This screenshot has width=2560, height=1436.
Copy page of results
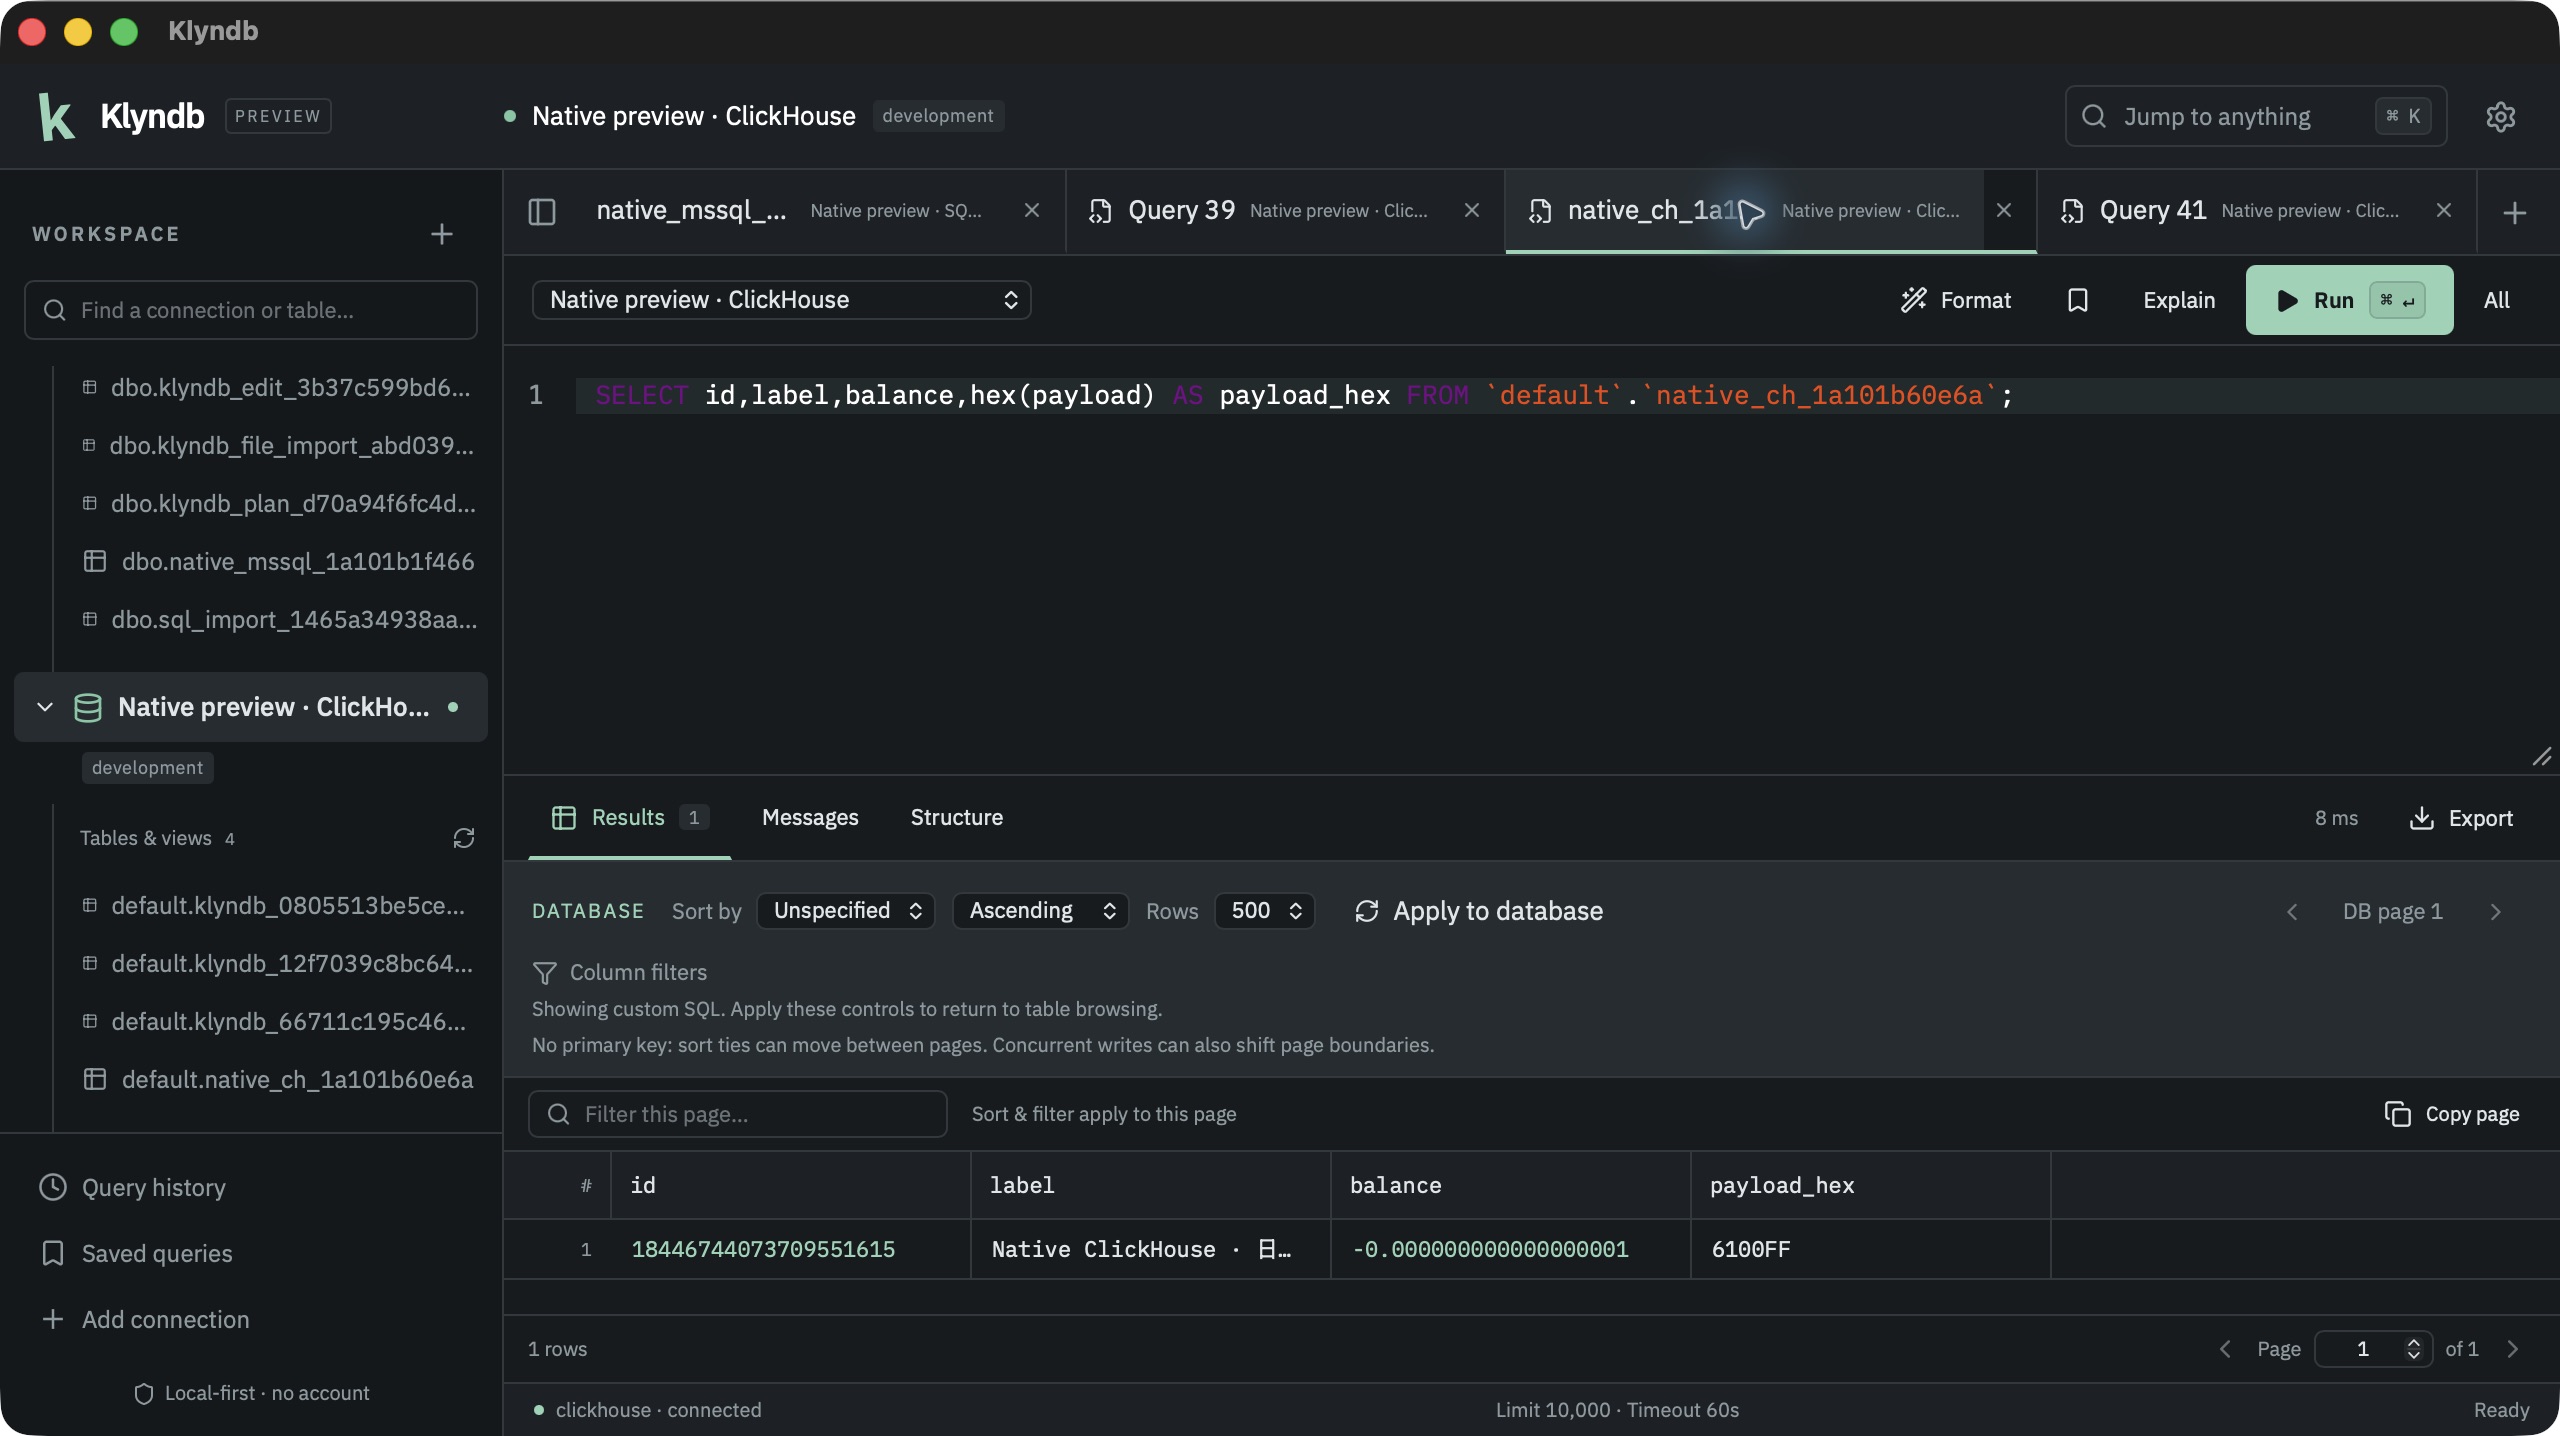(2452, 1114)
